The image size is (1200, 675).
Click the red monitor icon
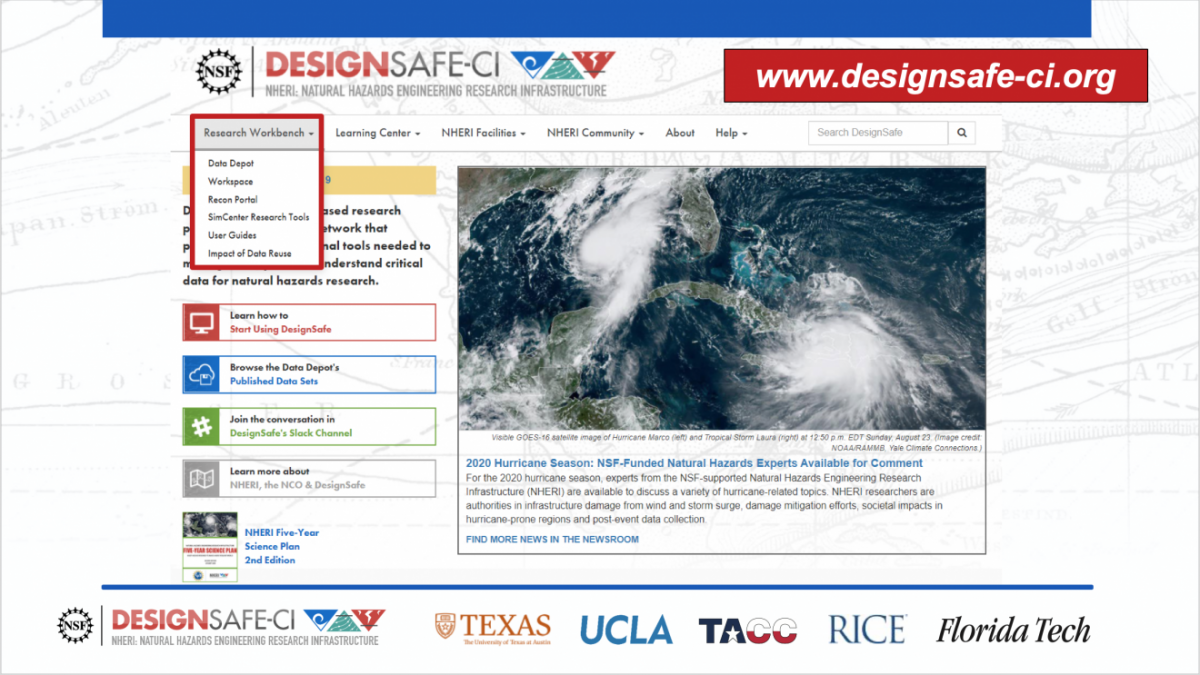202,322
